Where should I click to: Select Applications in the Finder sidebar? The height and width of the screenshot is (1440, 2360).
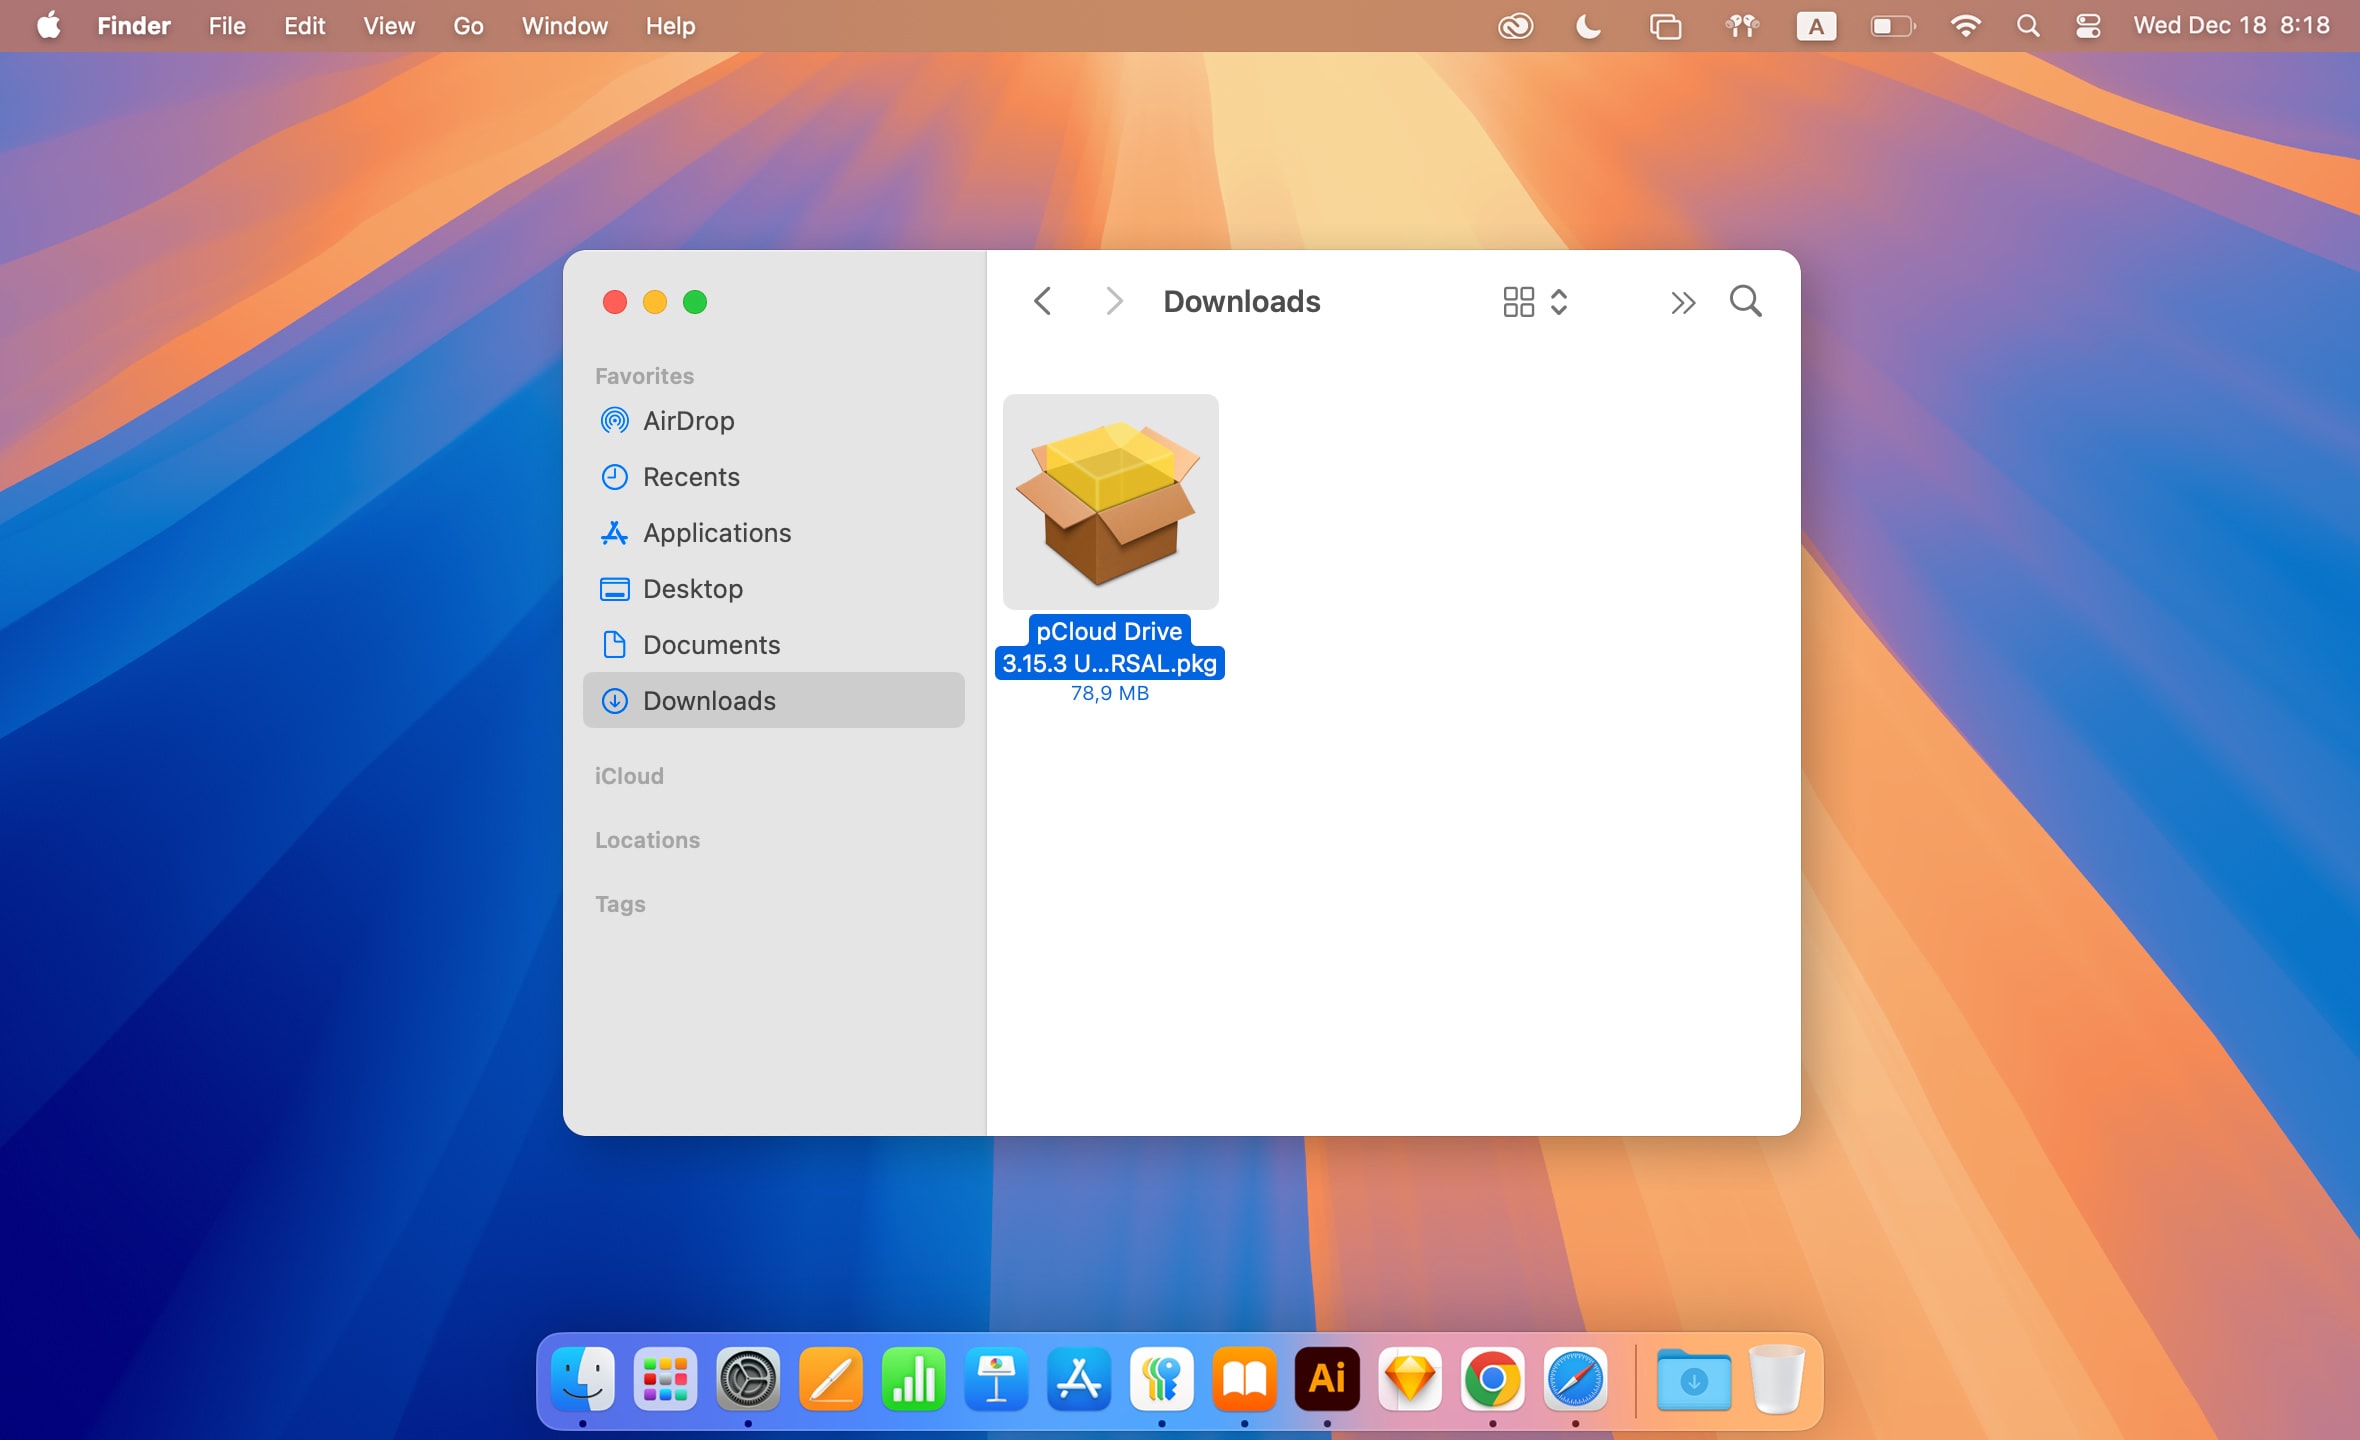tap(717, 533)
